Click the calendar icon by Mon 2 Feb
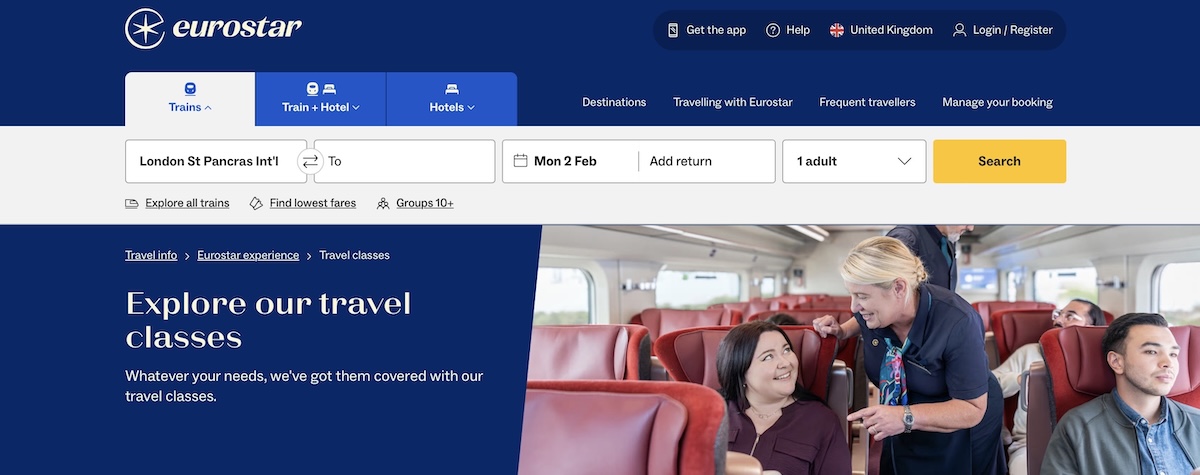The height and width of the screenshot is (475, 1200). (520, 161)
